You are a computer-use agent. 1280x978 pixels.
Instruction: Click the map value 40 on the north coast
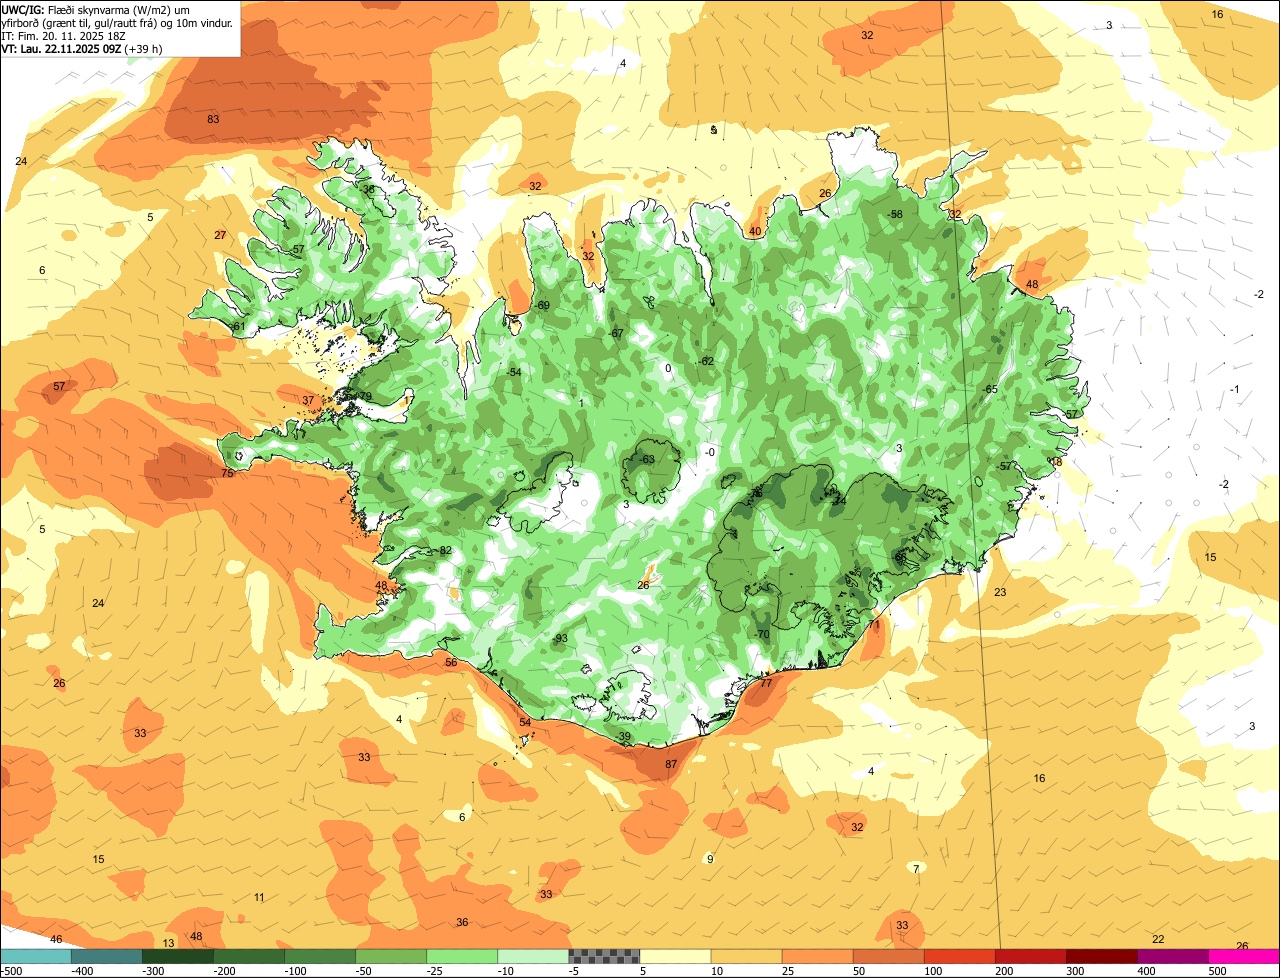coord(755,231)
